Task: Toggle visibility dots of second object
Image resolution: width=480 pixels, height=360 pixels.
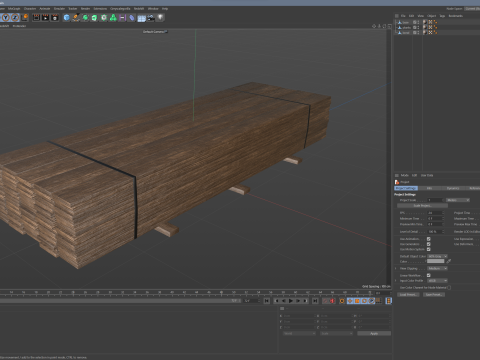Action: pos(418,27)
